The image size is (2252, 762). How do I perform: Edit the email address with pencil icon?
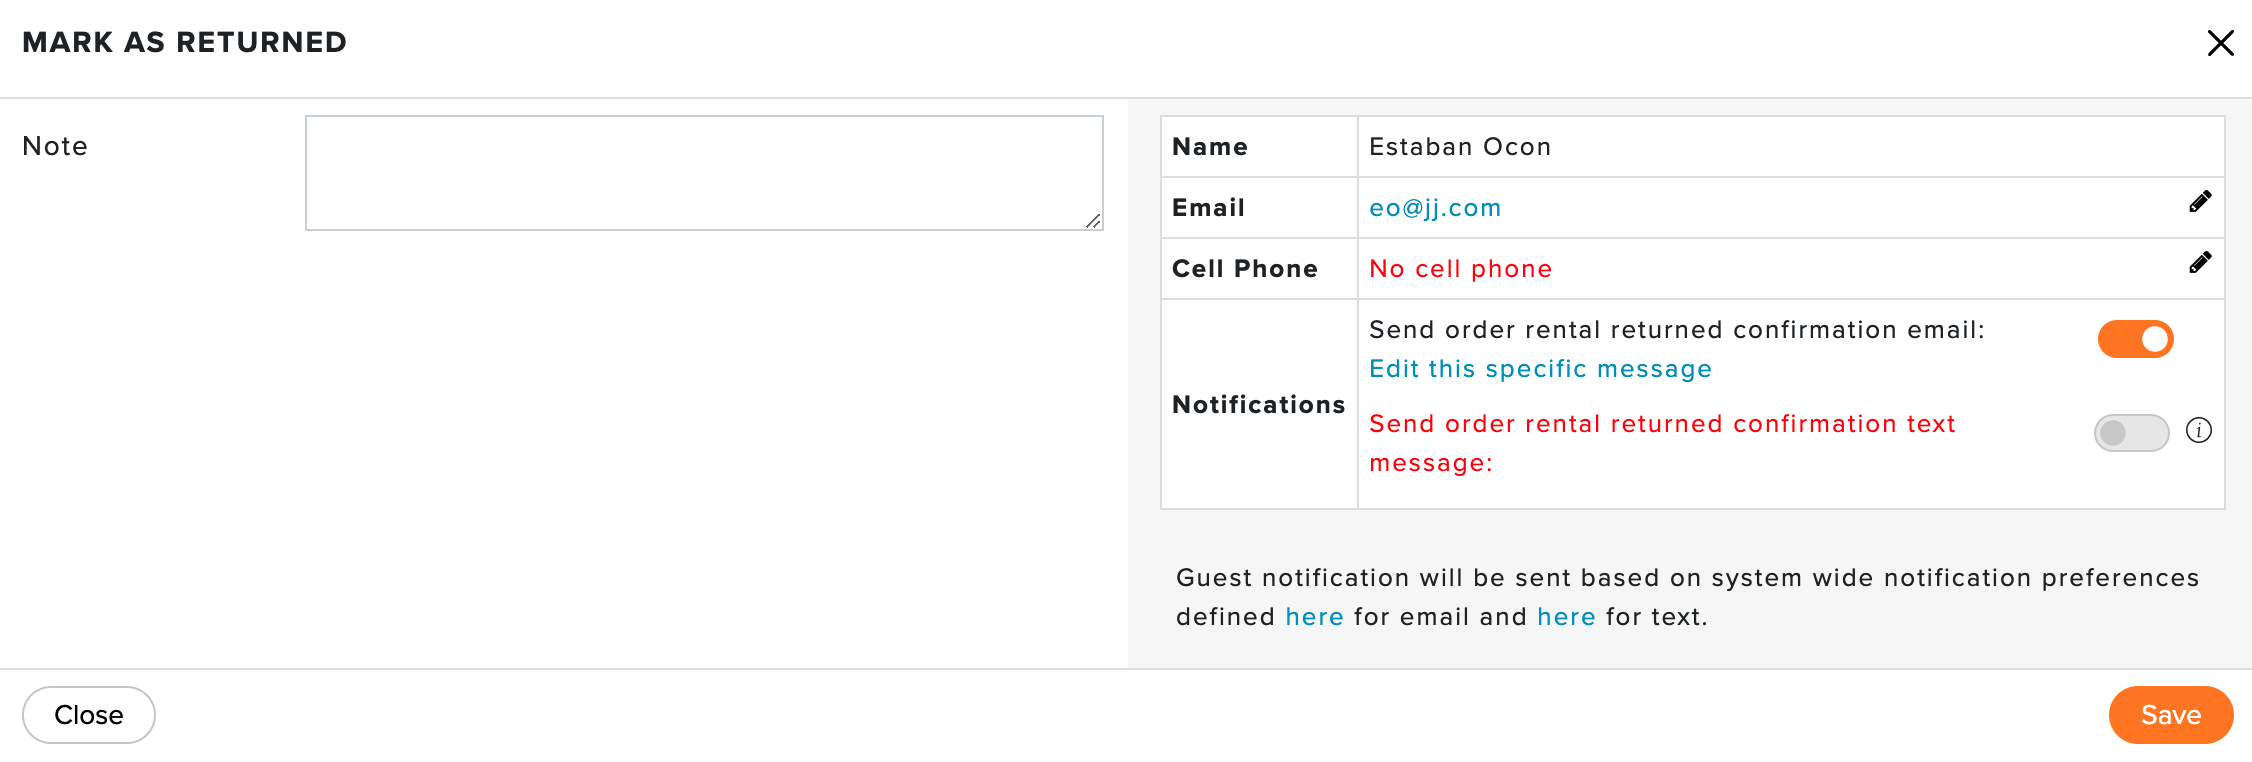click(2200, 202)
